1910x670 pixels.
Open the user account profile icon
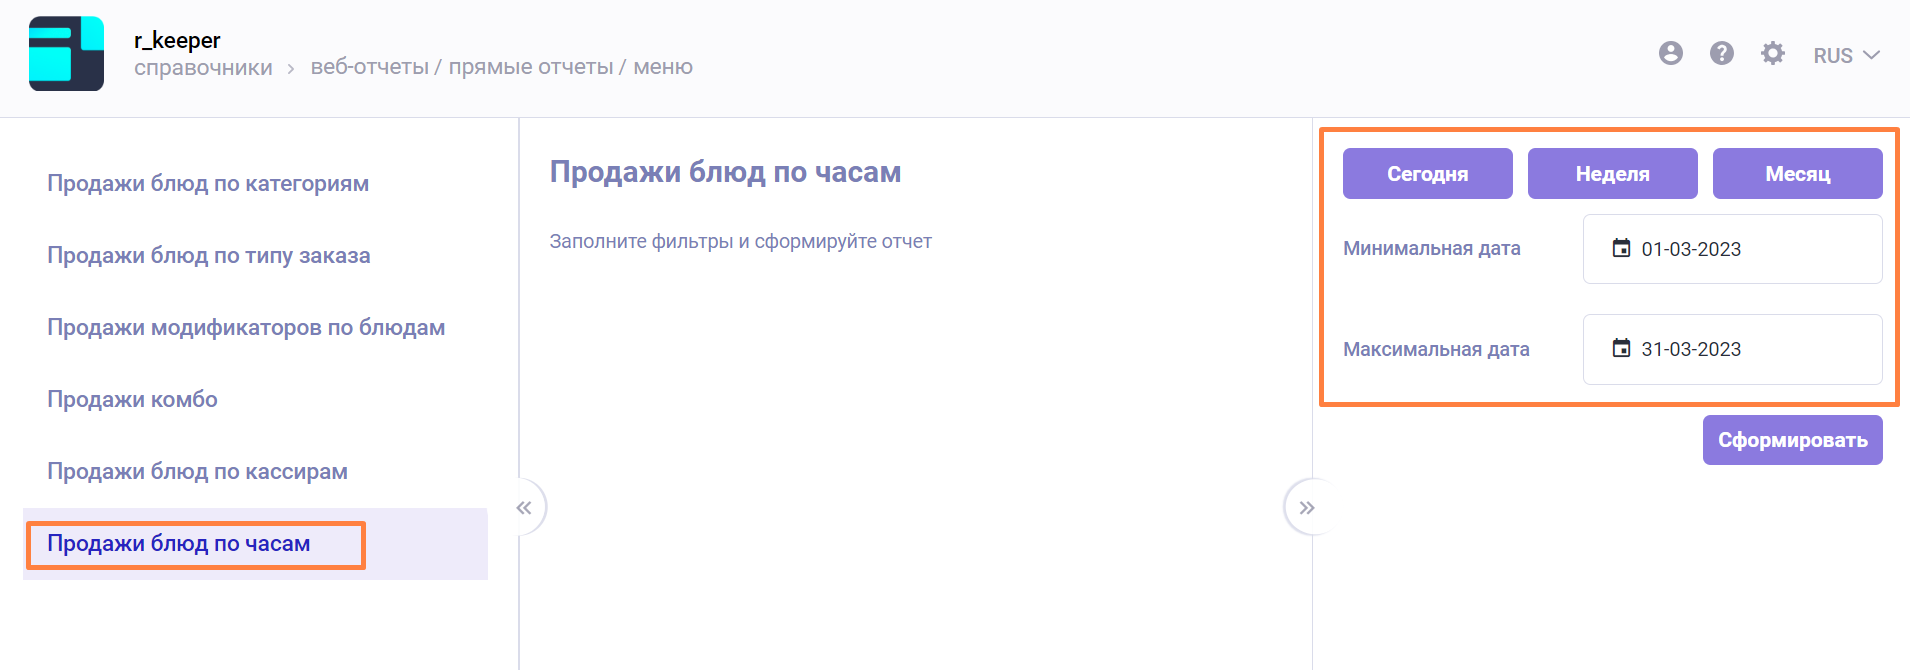1670,54
